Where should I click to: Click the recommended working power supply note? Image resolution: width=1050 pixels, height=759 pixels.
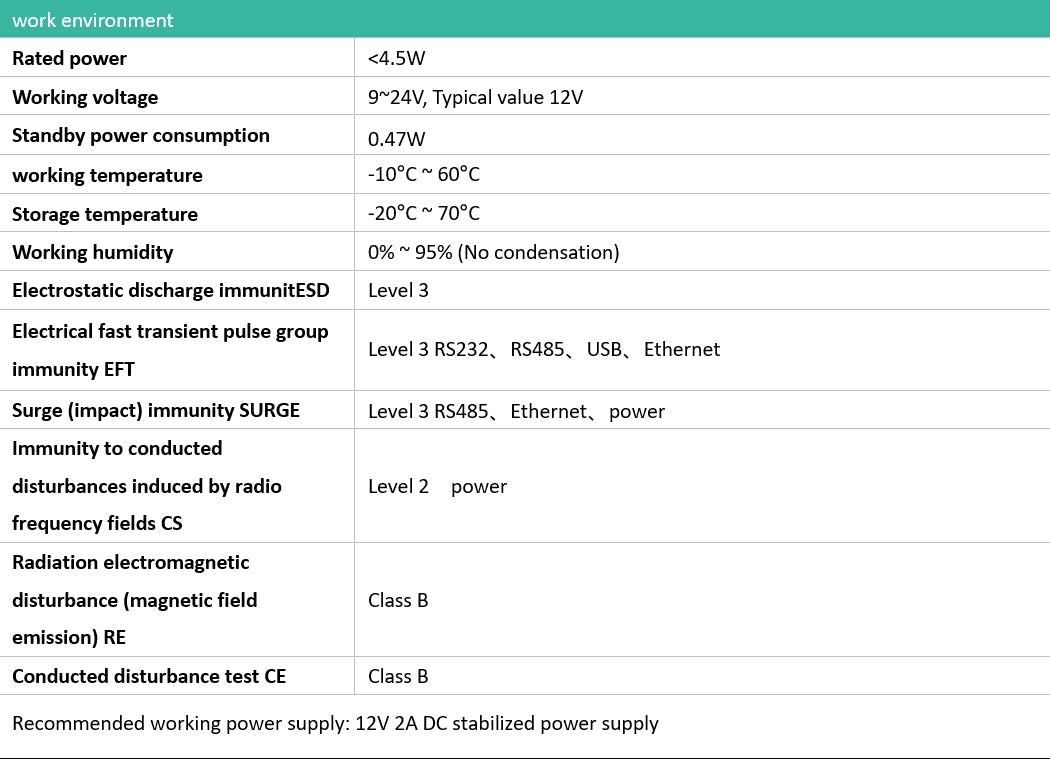click(335, 723)
